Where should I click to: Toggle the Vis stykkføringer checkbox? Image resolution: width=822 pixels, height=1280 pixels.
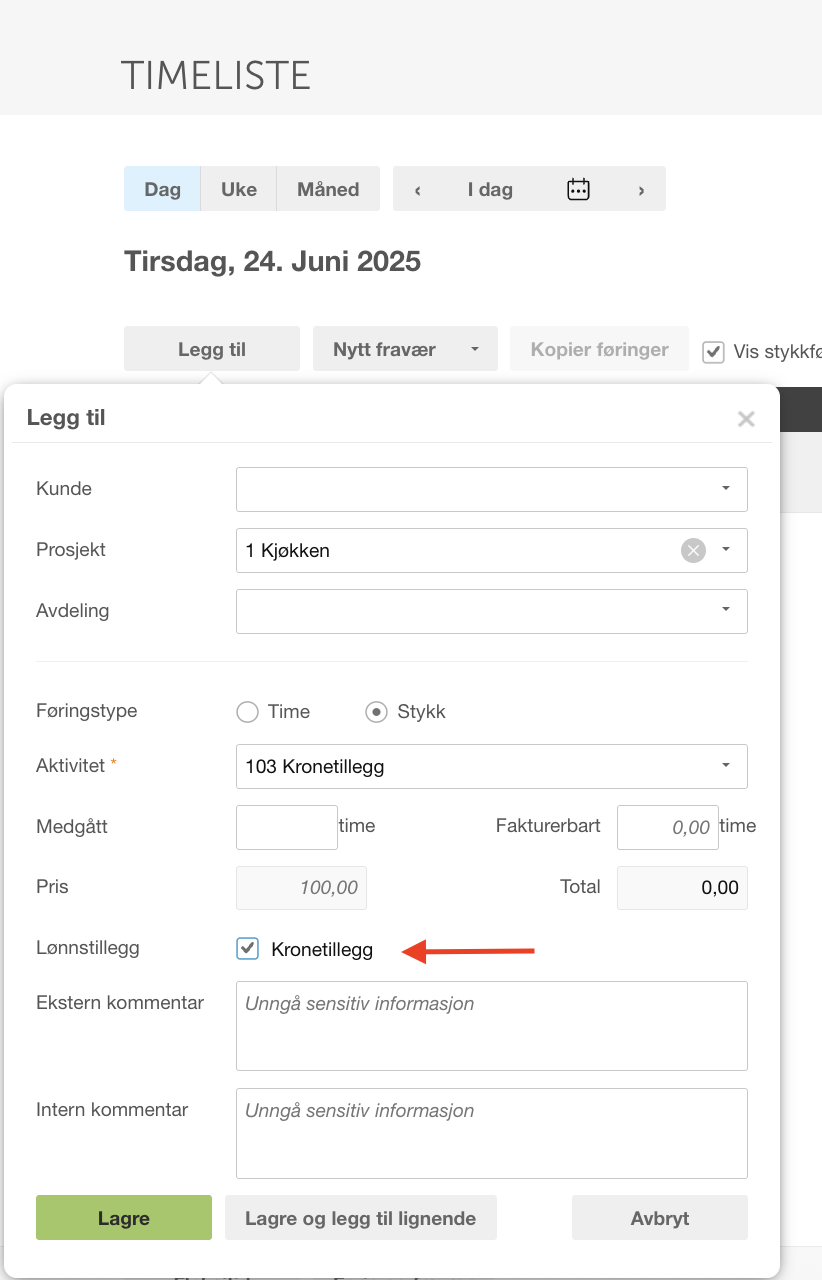713,351
